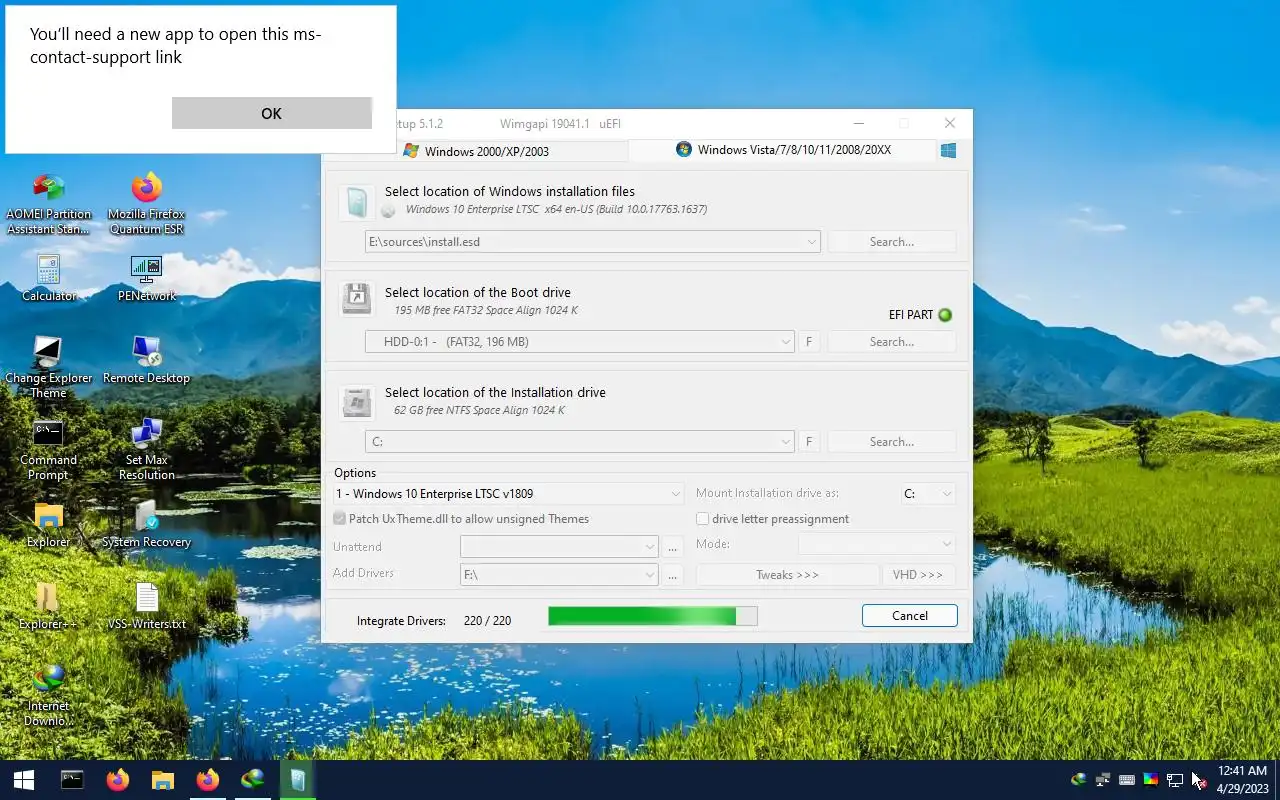
Task: Click OK in the ms-contact-support dialog
Action: 271,113
